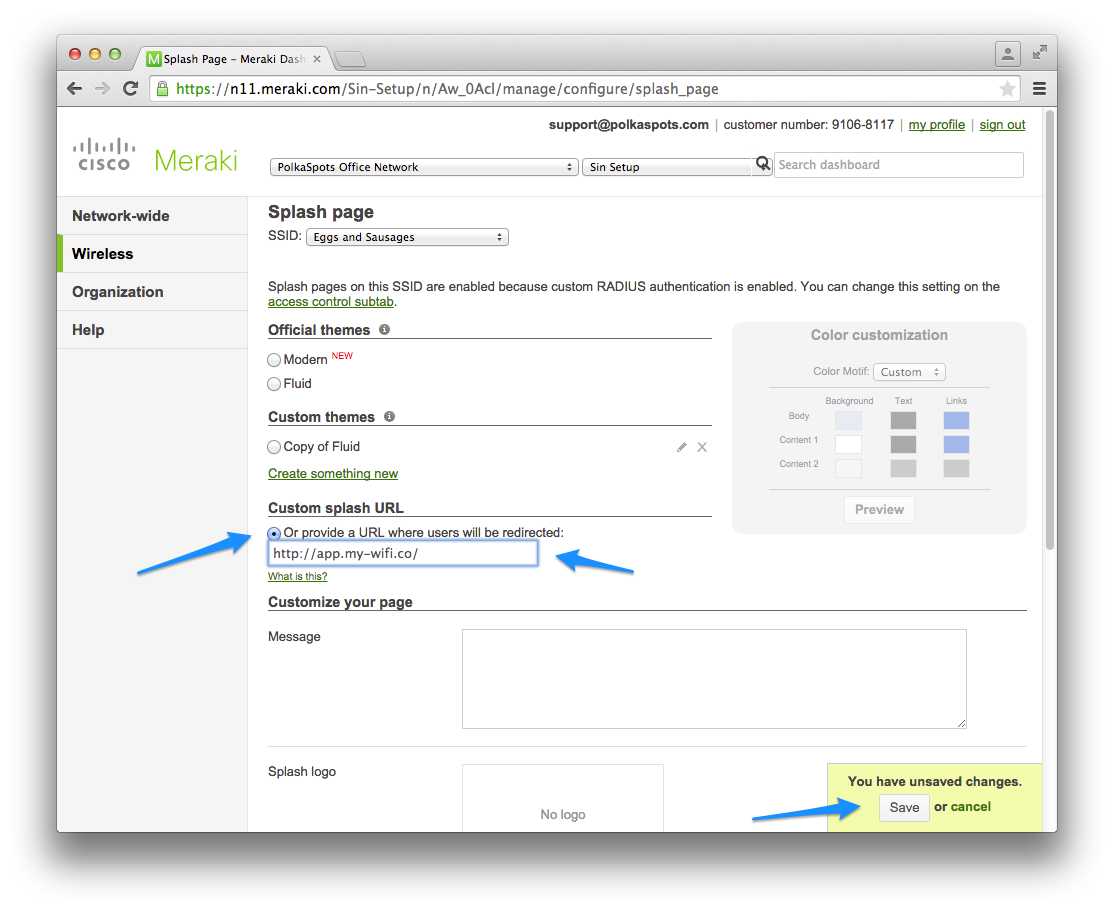1114x911 pixels.
Task: Click the cancel link for unsaved changes
Action: [x=970, y=807]
